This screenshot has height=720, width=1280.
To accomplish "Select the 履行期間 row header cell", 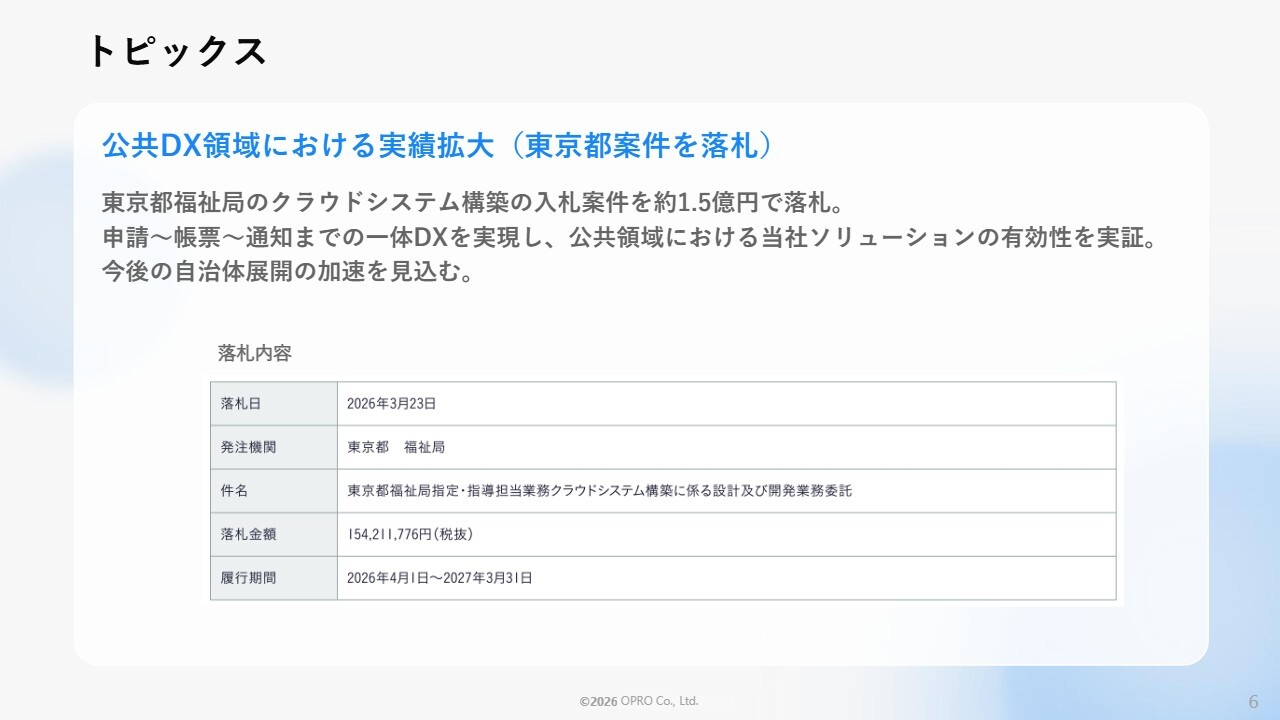I will 274,578.
